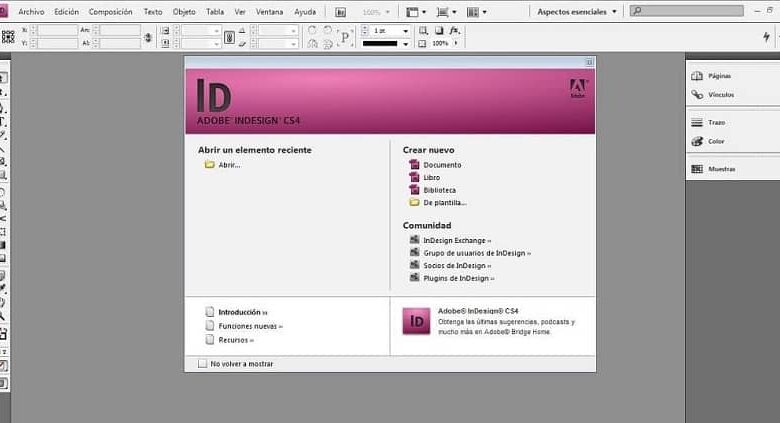This screenshot has height=423, width=780.
Task: Open the scale X percentage dropdown
Action: tap(216, 31)
